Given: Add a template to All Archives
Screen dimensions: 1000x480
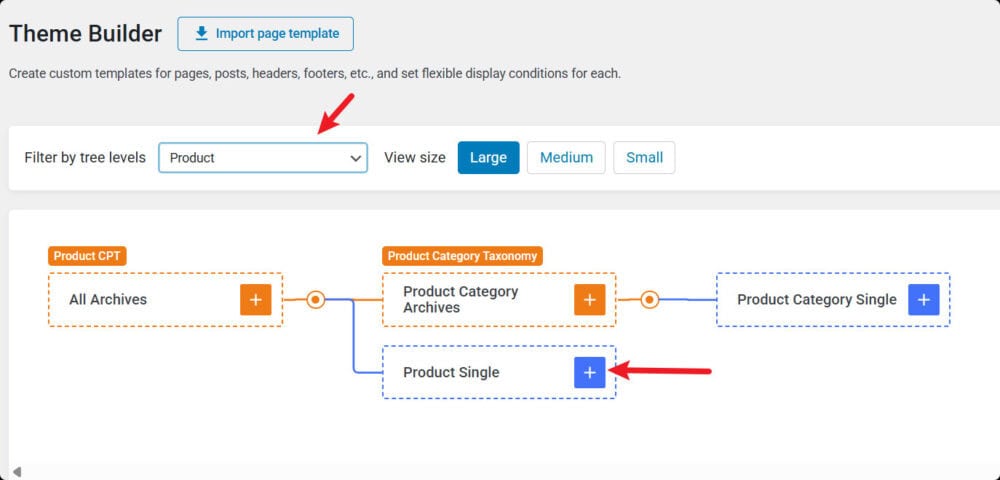Looking at the screenshot, I should (256, 300).
